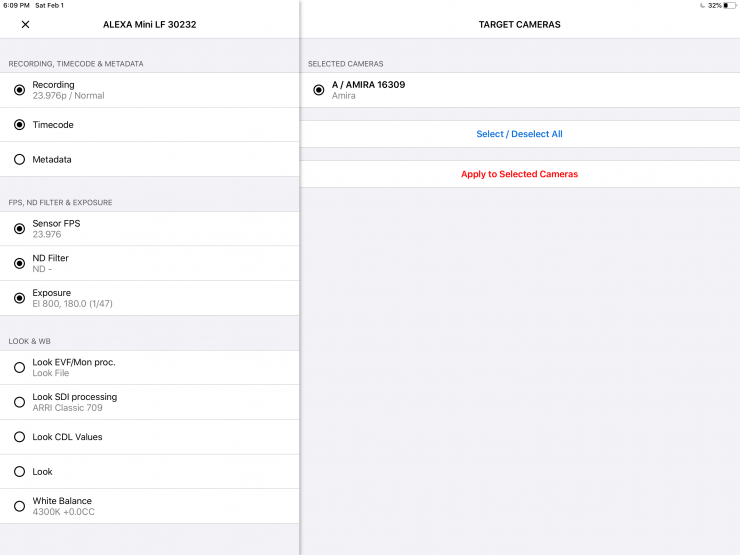Tap the TARGET CAMERAS header
740x555 pixels.
[x=519, y=24]
